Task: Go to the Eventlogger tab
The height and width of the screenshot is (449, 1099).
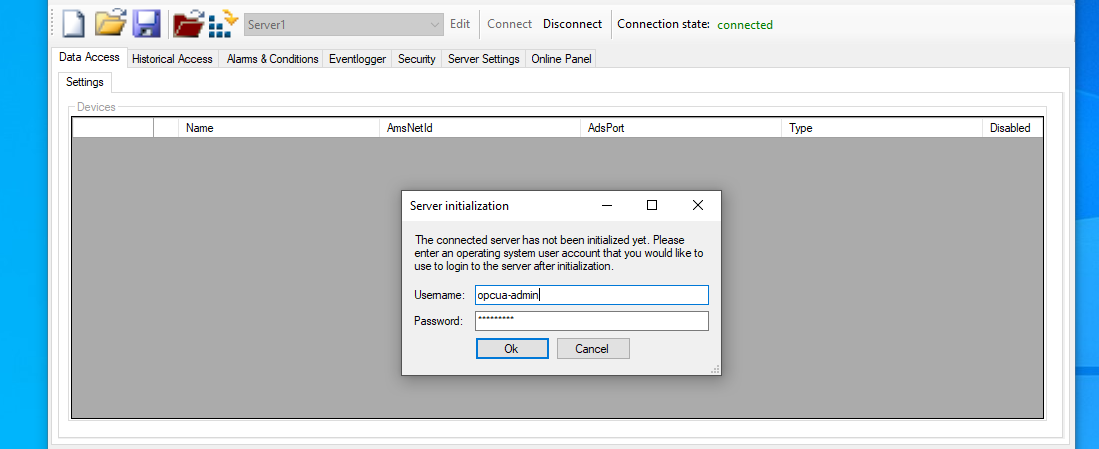Action: click(x=357, y=60)
